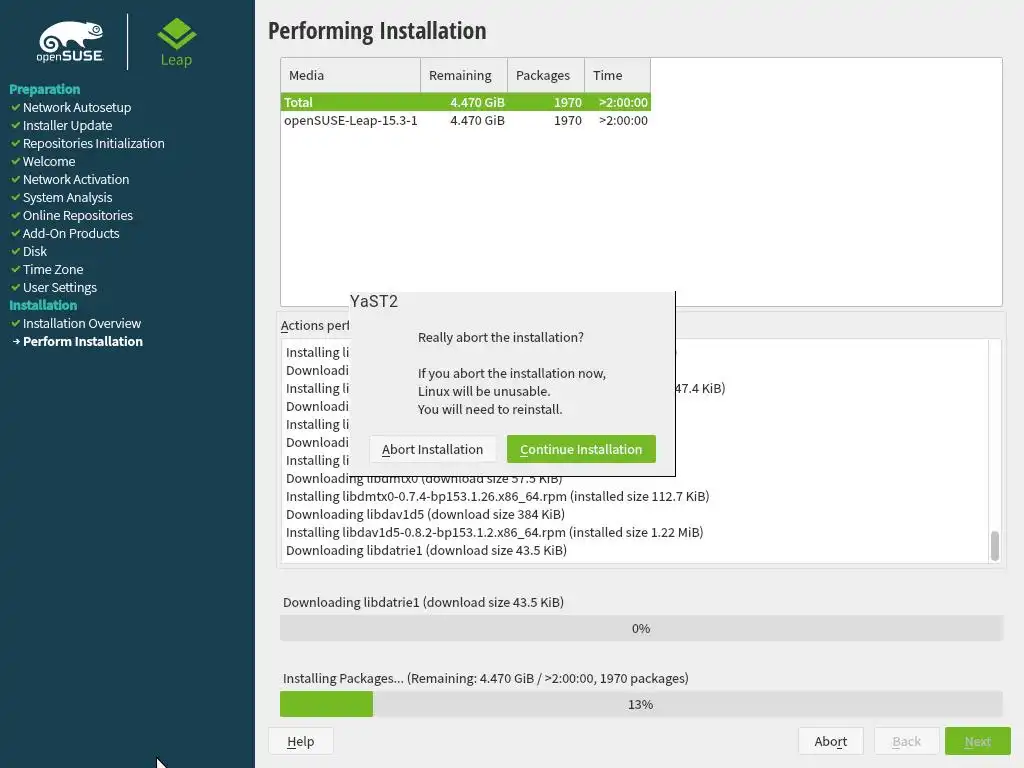Click the Welcome step in sidebar

(49, 161)
